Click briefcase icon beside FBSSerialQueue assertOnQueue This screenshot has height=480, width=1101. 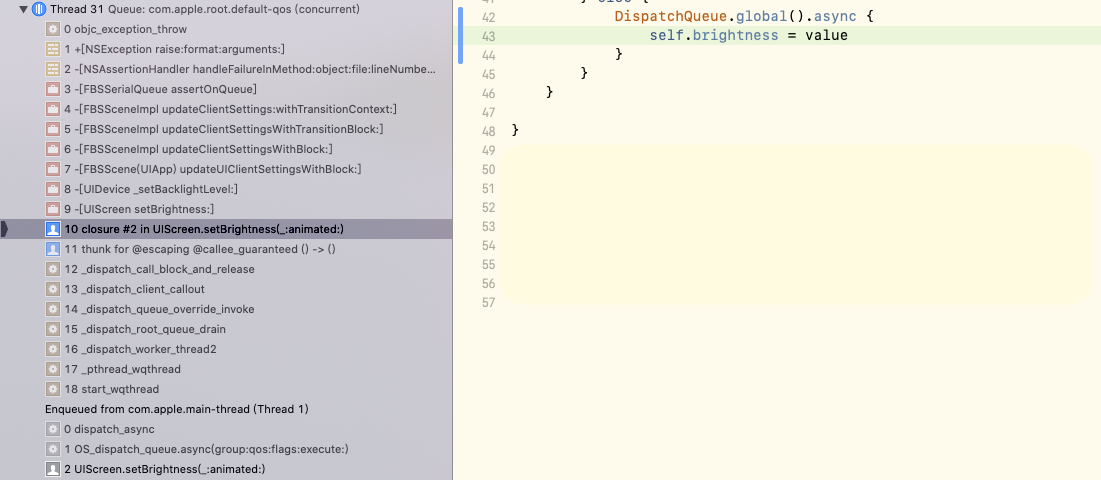(53, 89)
